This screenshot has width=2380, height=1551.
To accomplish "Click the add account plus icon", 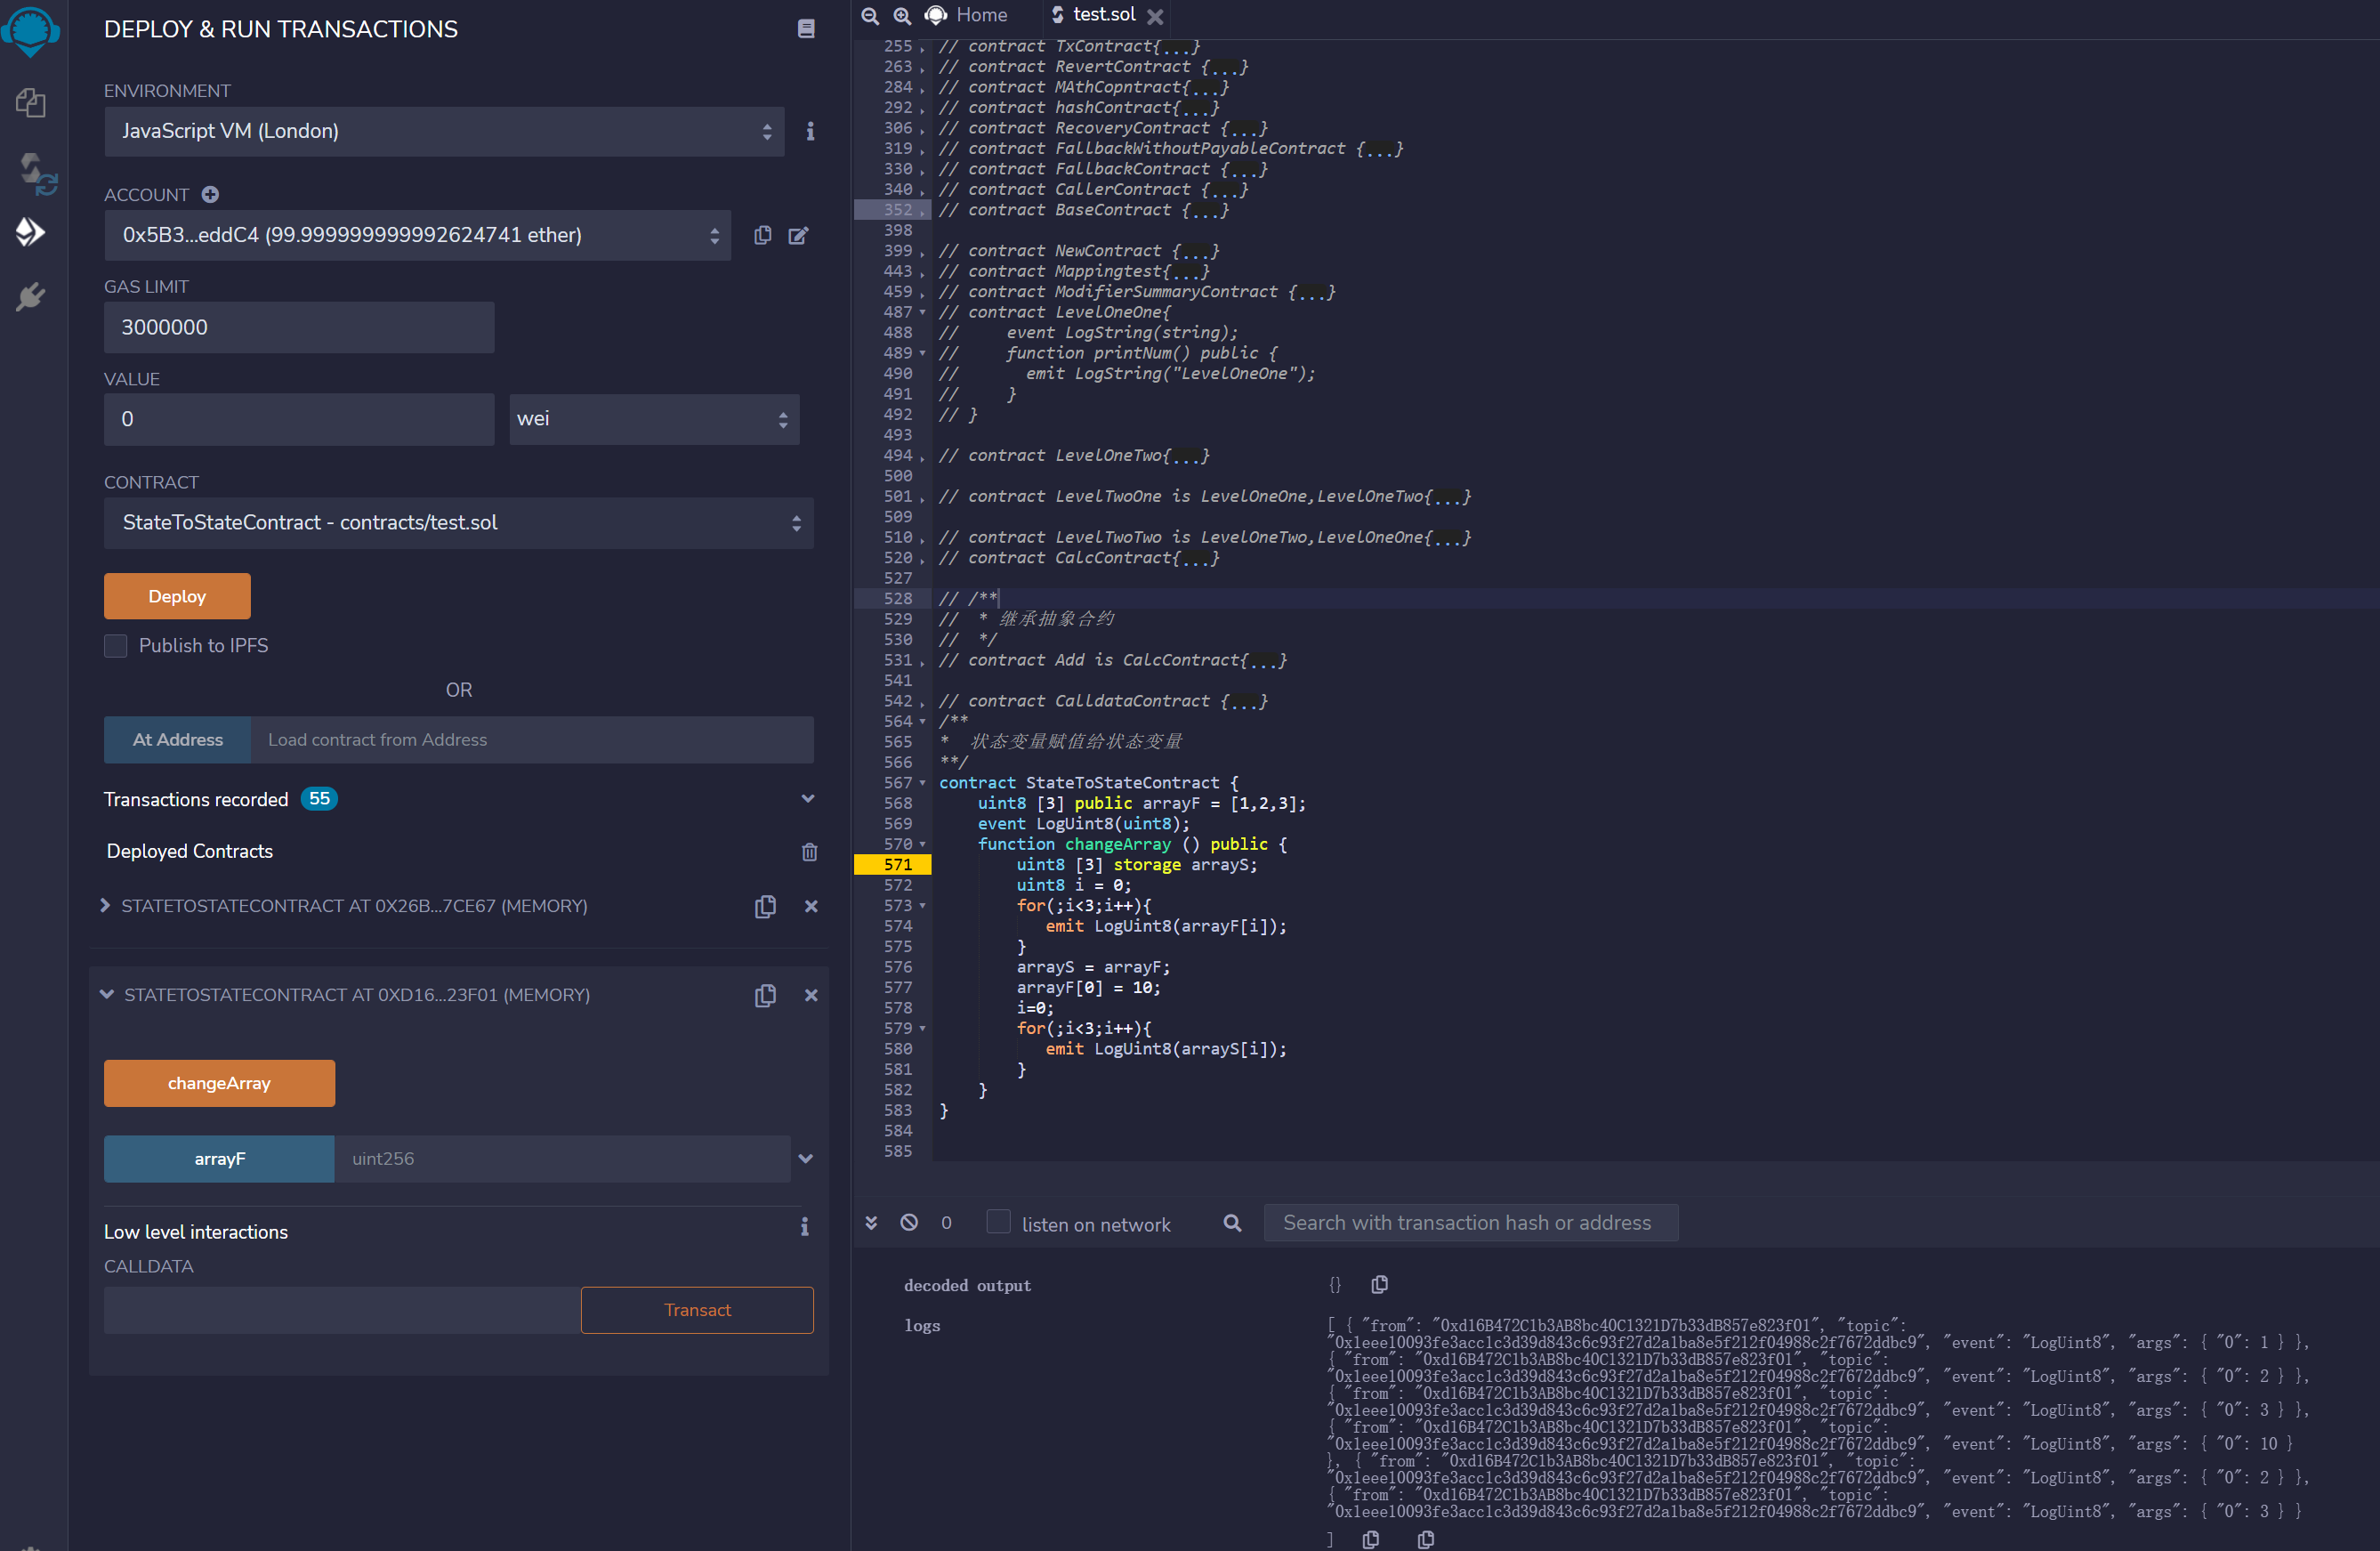I will (x=210, y=195).
